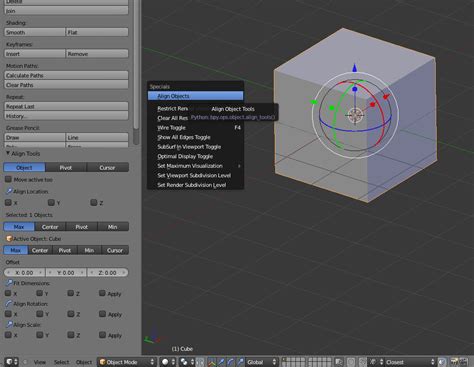Enable Move active too checkbox
The width and height of the screenshot is (474, 367).
click(x=8, y=179)
